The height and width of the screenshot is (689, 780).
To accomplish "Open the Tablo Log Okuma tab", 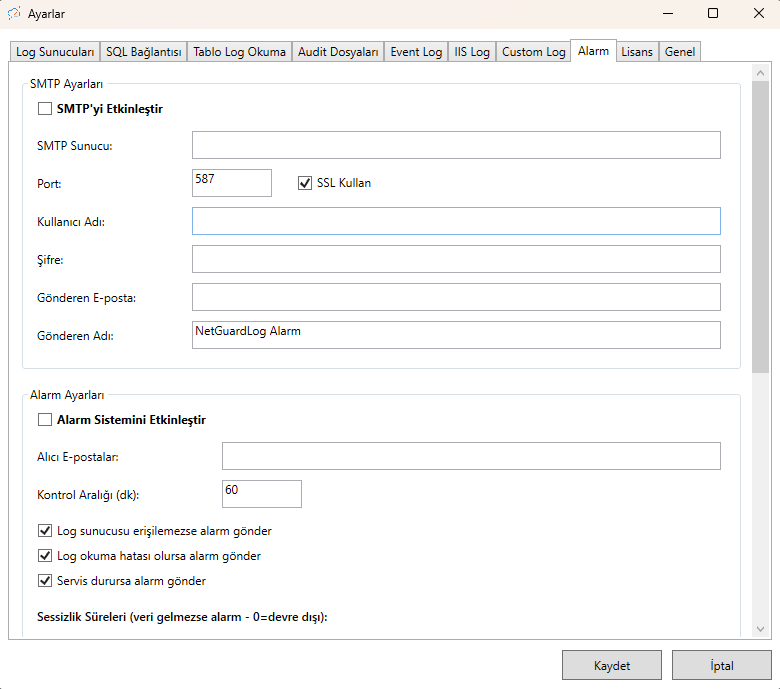I will 239,52.
